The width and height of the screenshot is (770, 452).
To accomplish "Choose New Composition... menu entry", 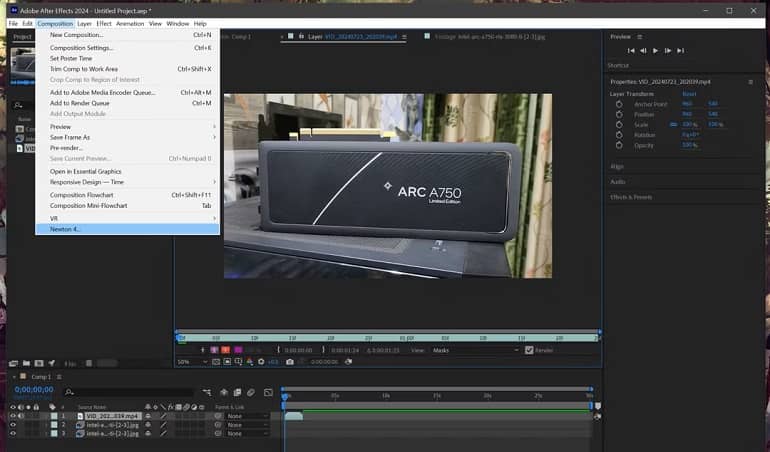I will tap(127, 35).
